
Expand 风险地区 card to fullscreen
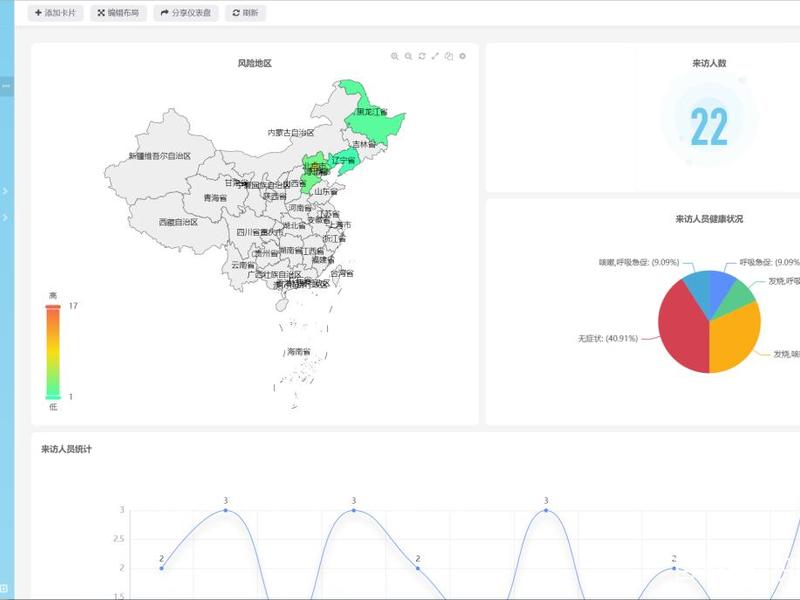[x=435, y=56]
